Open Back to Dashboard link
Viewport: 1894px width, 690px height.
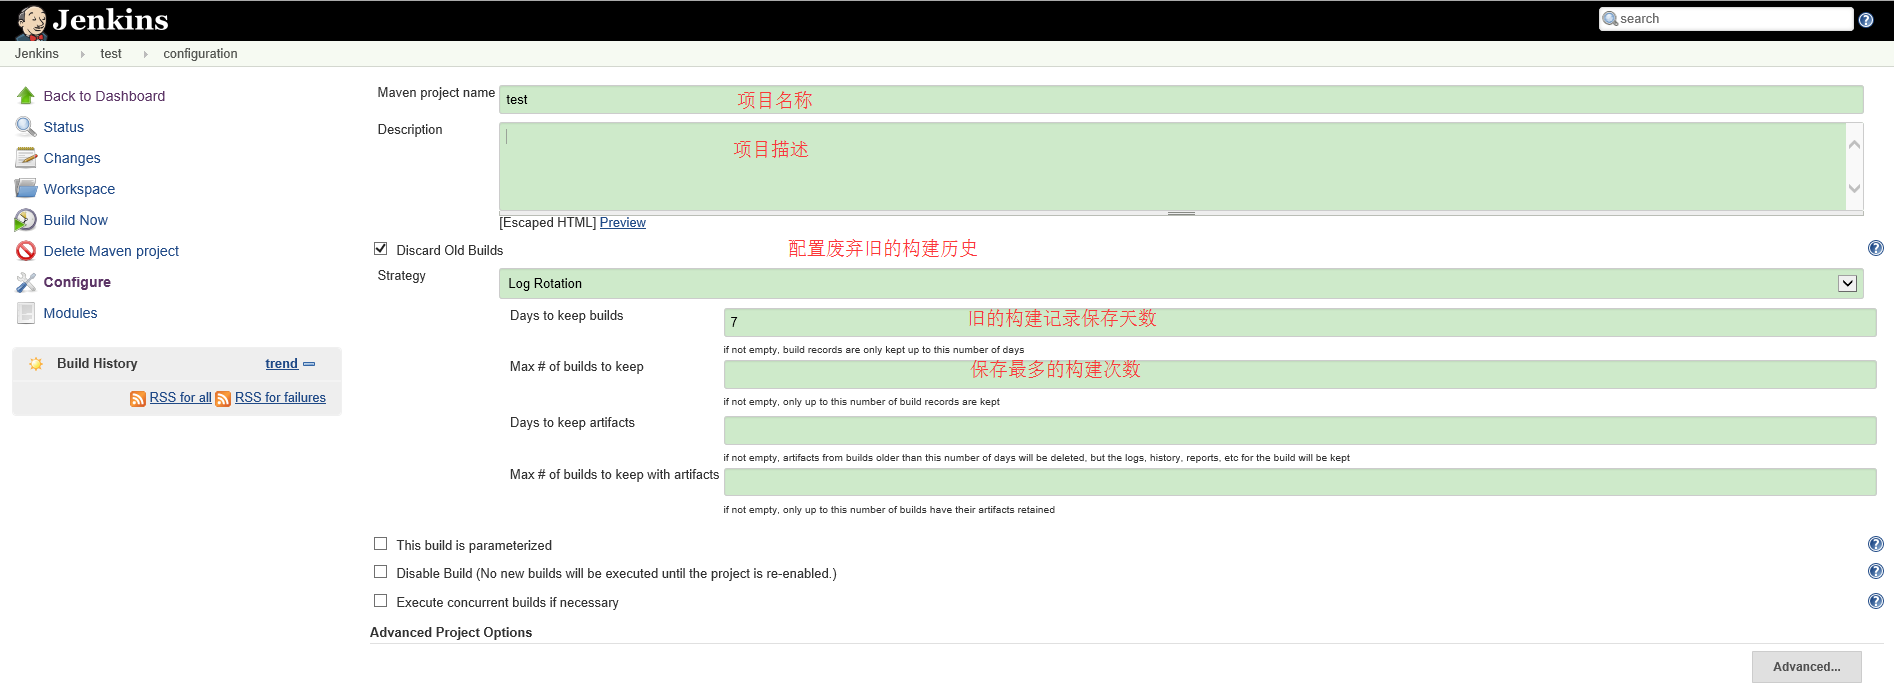(104, 96)
